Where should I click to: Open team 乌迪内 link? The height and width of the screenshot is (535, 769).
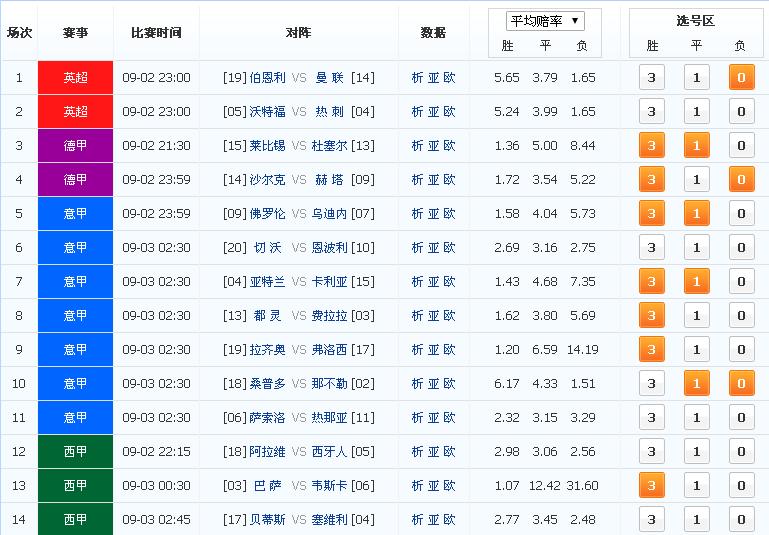pos(330,213)
